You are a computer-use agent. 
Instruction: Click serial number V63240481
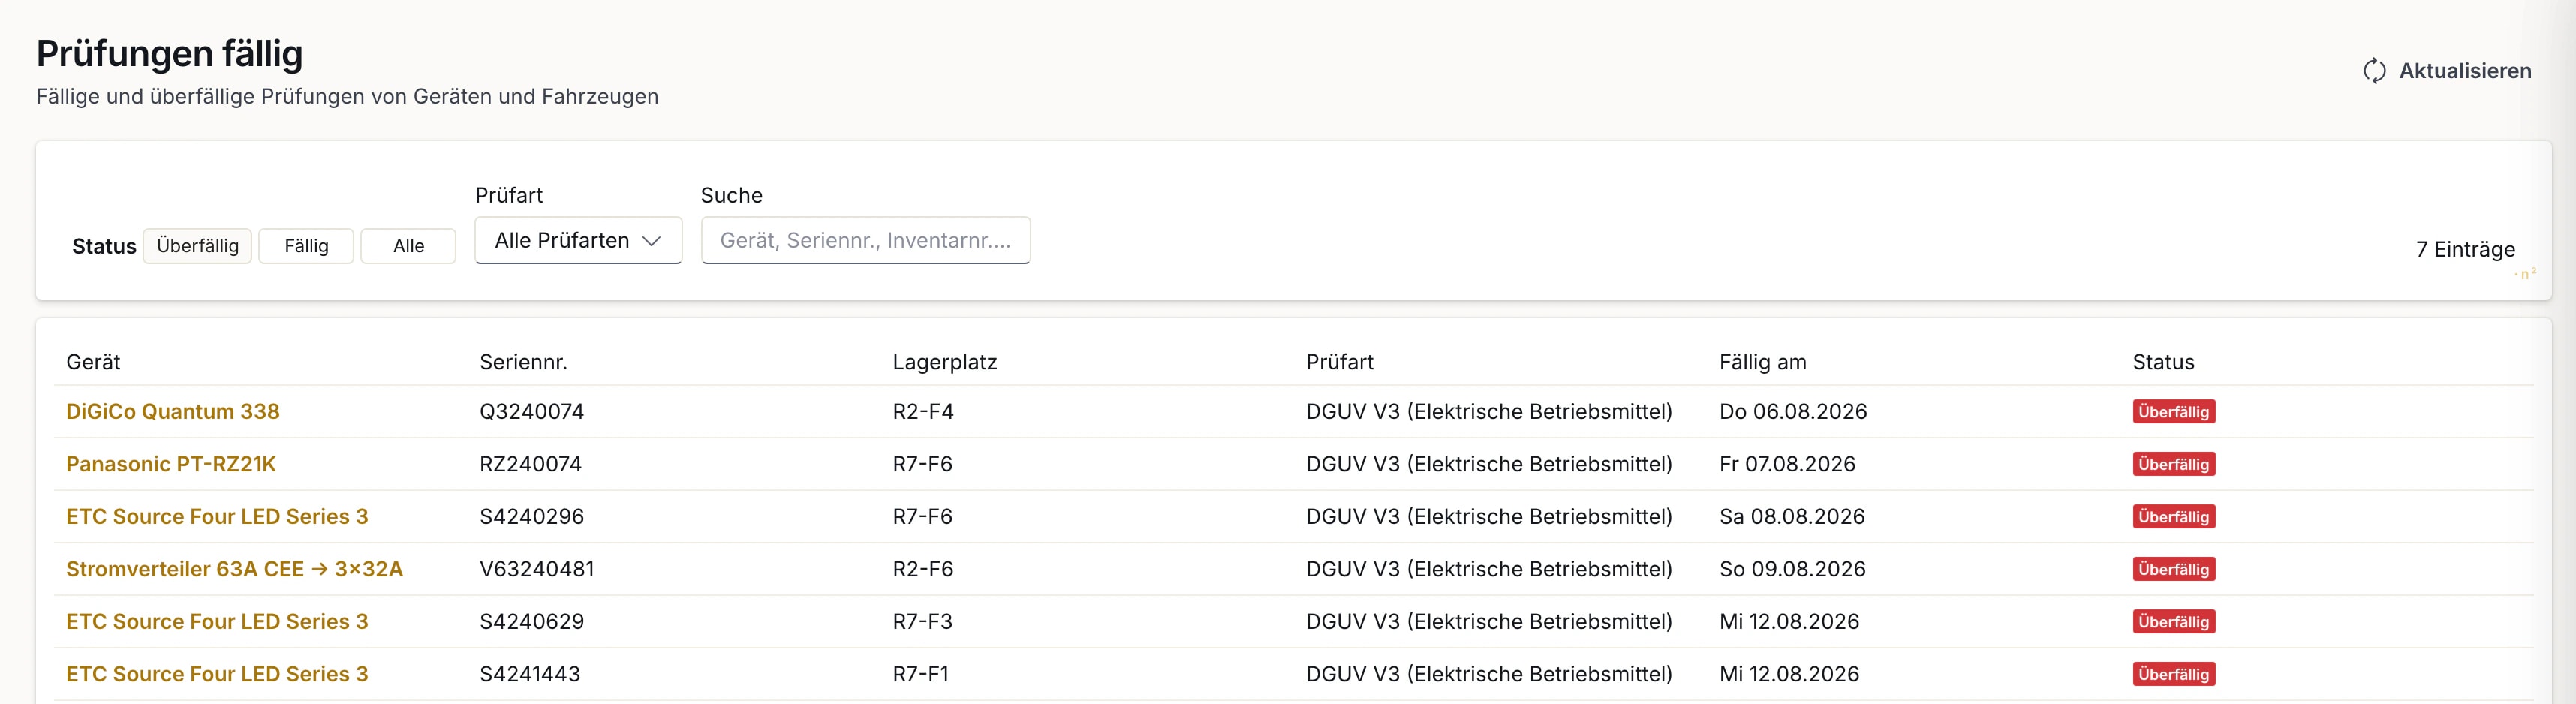pos(537,569)
